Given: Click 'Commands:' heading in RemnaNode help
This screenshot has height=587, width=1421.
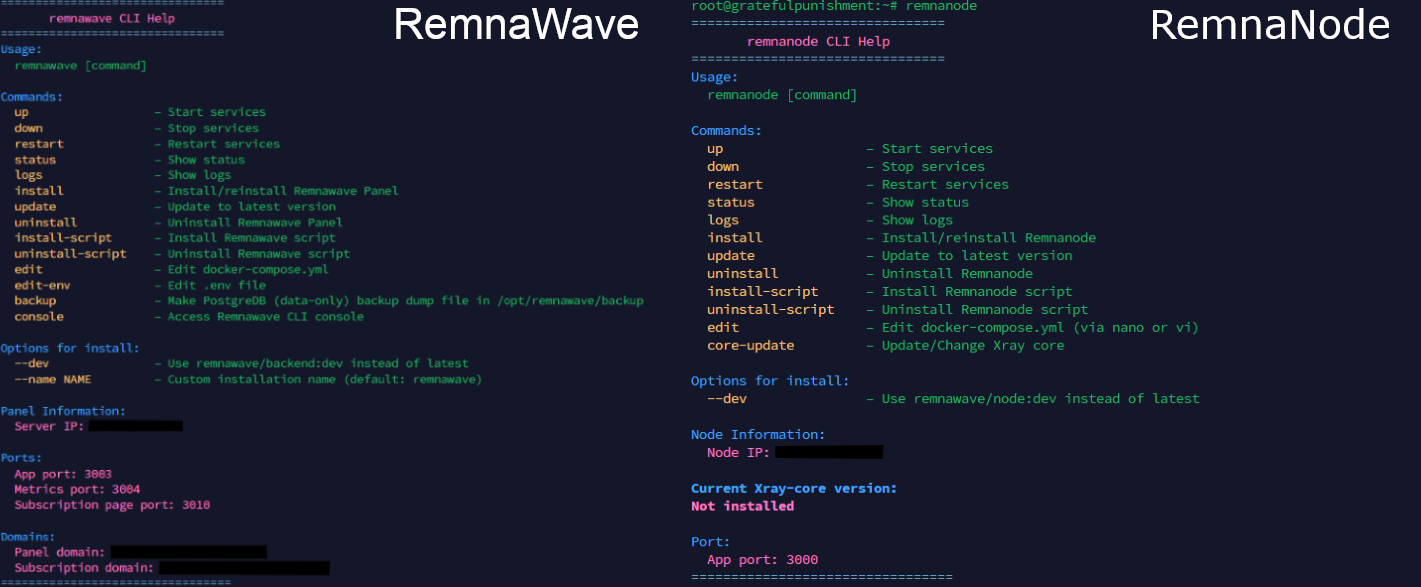Looking at the screenshot, I should (x=726, y=131).
